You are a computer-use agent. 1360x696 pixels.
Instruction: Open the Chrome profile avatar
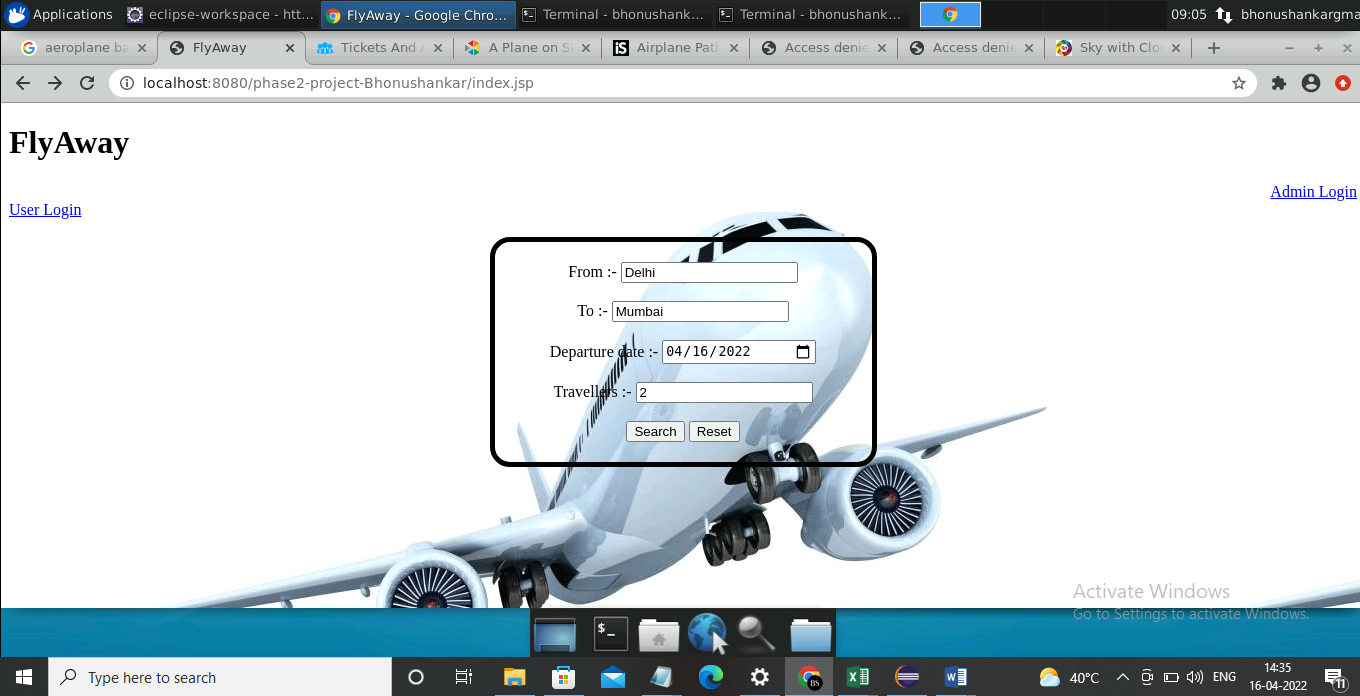(x=1311, y=83)
